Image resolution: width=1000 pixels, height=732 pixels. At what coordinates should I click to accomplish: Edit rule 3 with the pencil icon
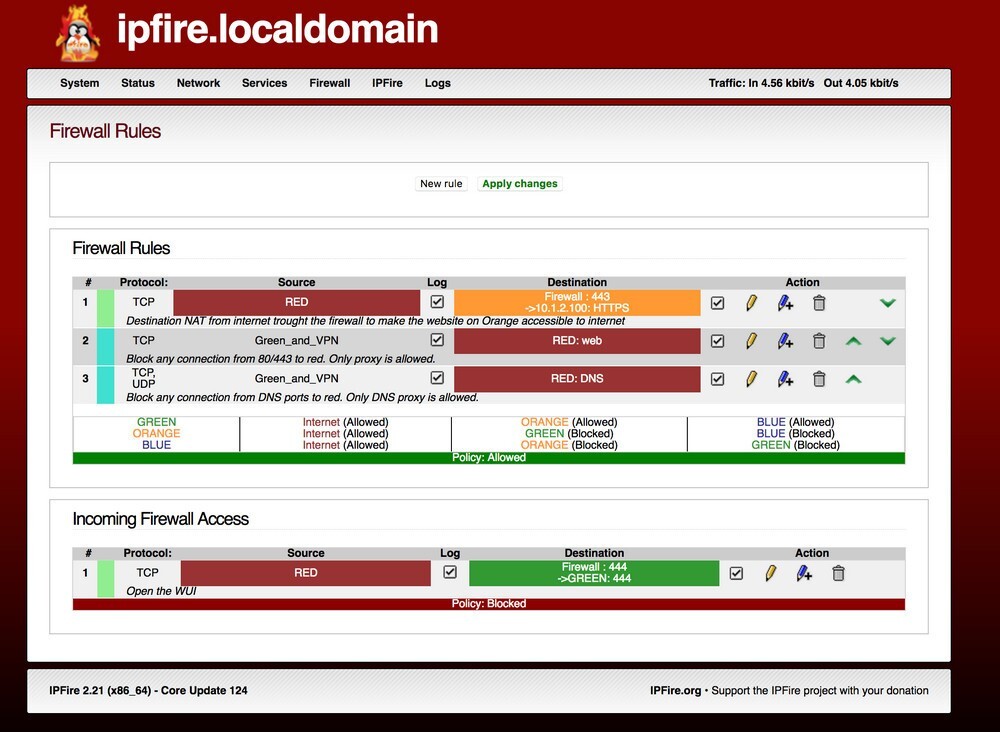(751, 379)
